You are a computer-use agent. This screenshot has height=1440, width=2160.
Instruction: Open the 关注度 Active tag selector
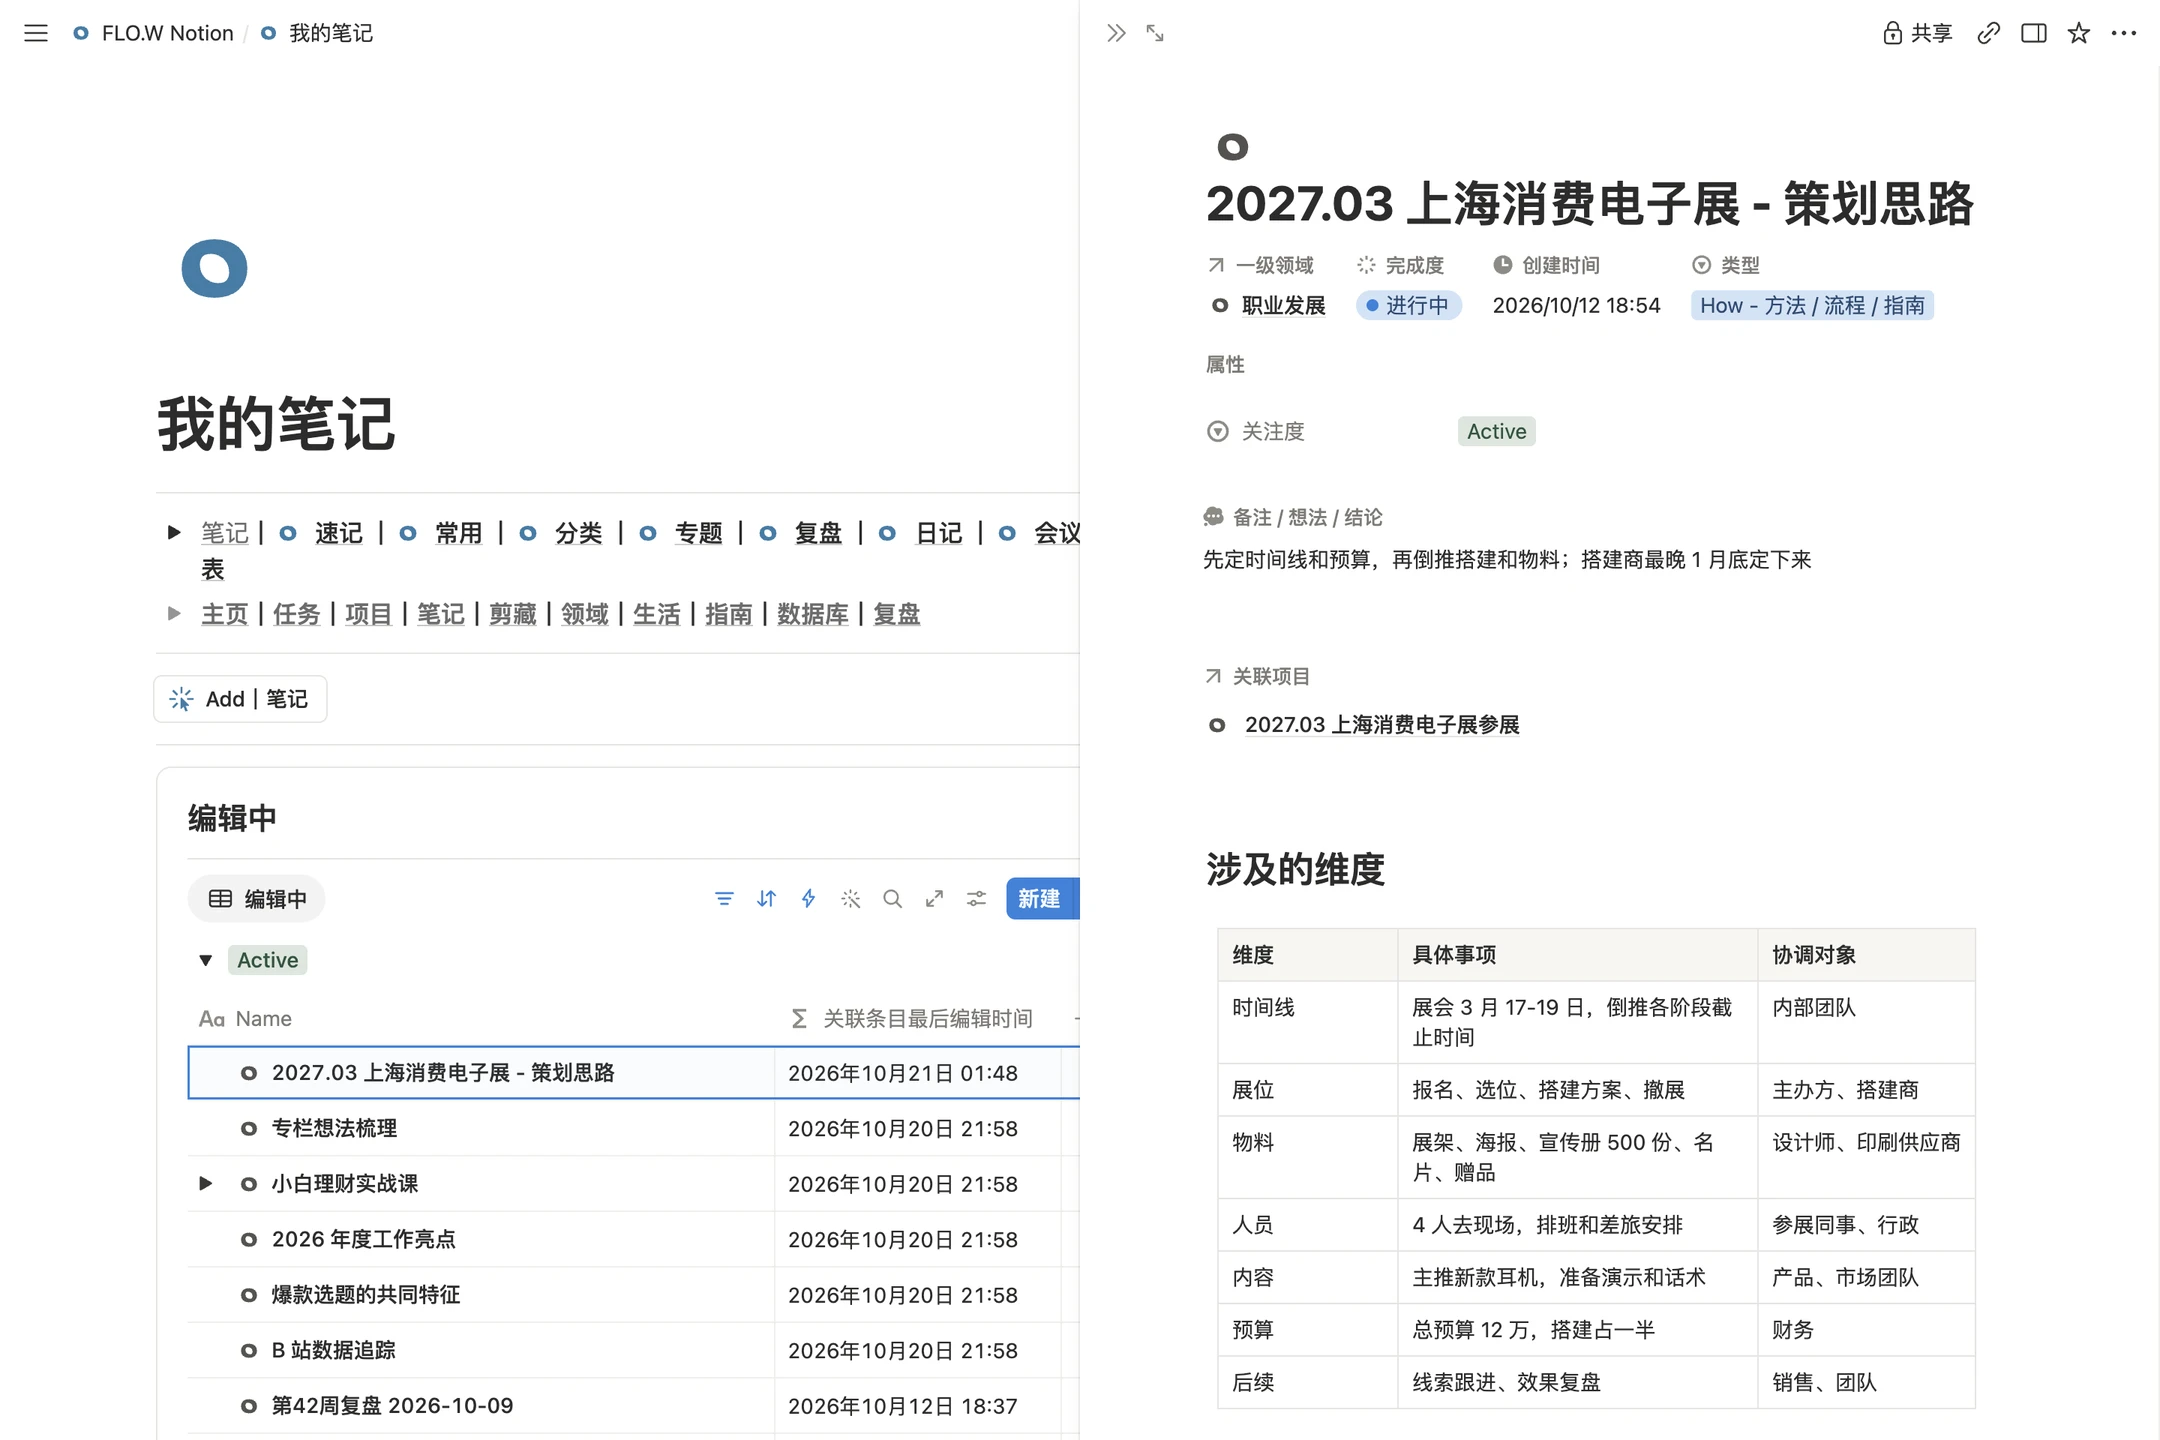point(1496,431)
